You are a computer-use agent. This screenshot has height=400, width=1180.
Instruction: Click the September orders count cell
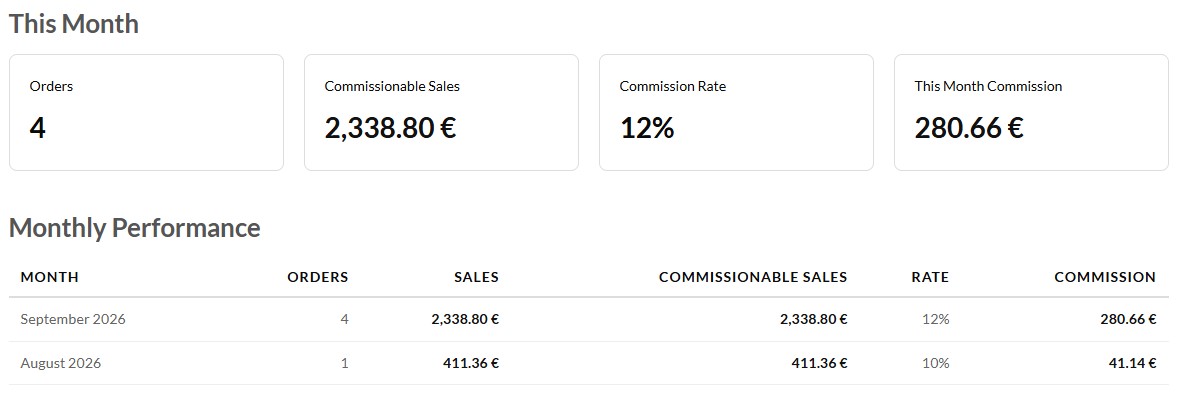pos(345,320)
